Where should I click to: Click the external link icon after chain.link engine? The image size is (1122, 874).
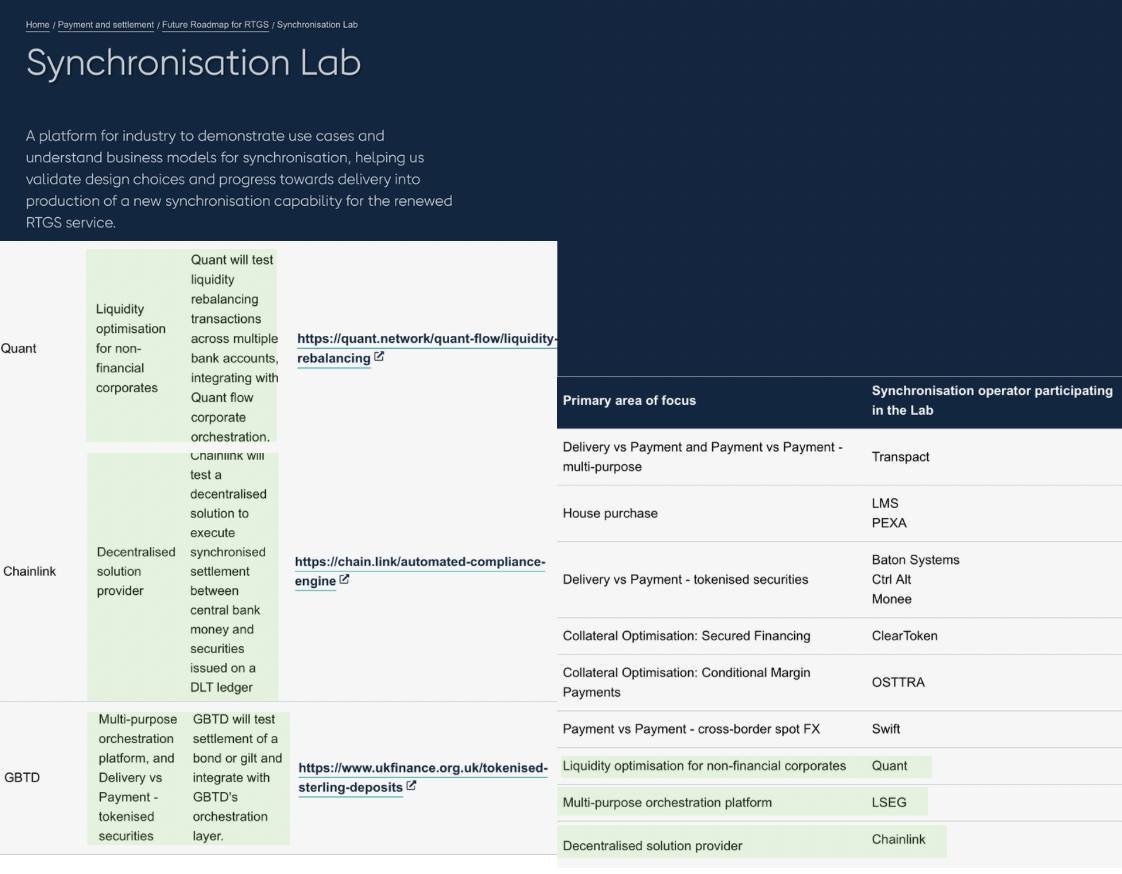(x=344, y=579)
